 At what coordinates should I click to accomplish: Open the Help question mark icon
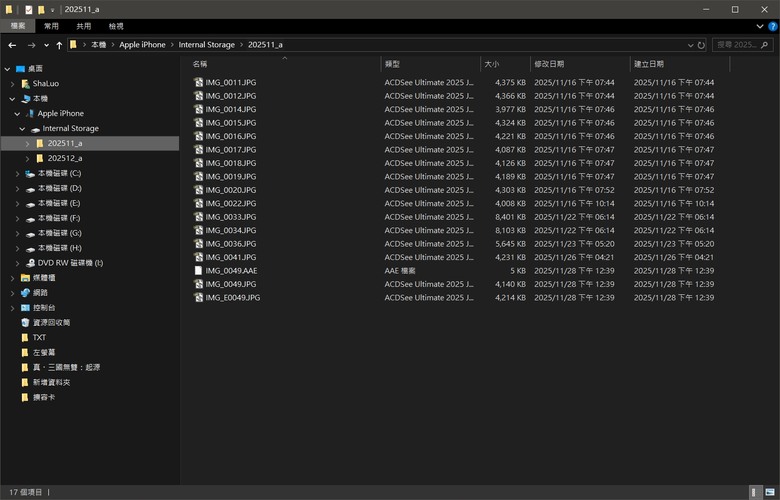coord(773,26)
